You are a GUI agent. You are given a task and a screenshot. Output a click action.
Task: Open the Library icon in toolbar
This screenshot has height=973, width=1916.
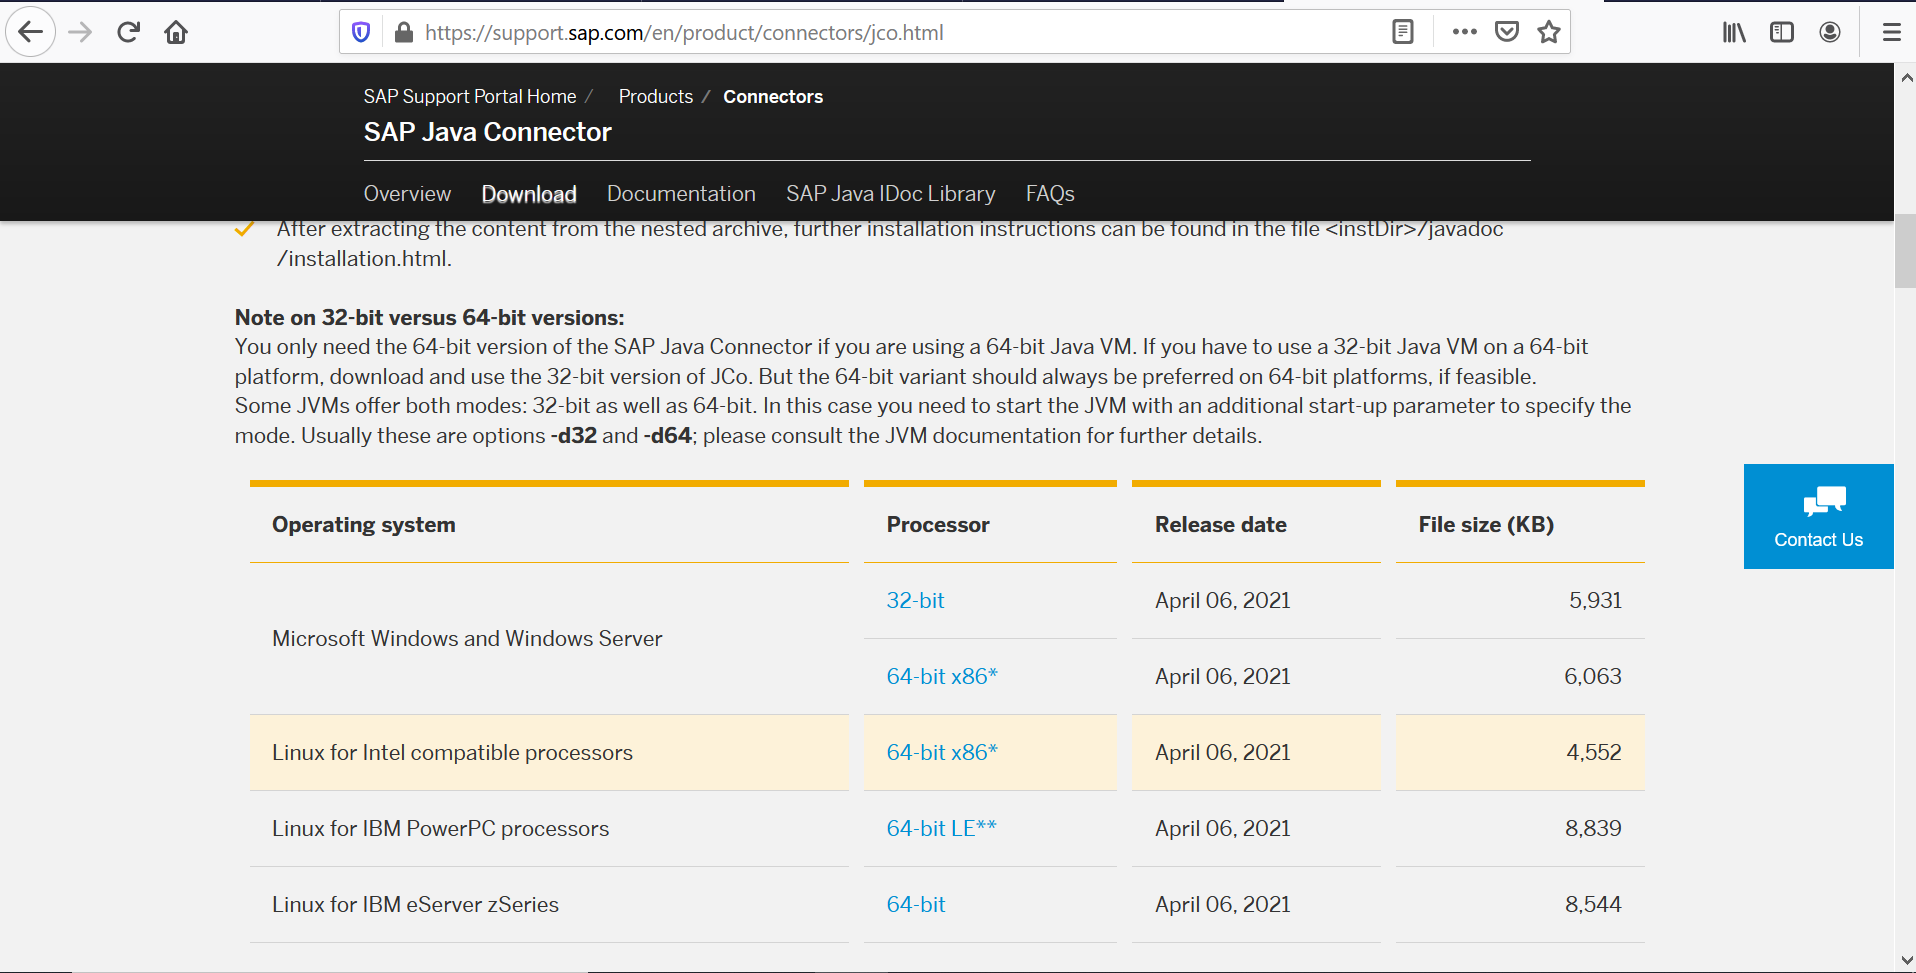1734,32
